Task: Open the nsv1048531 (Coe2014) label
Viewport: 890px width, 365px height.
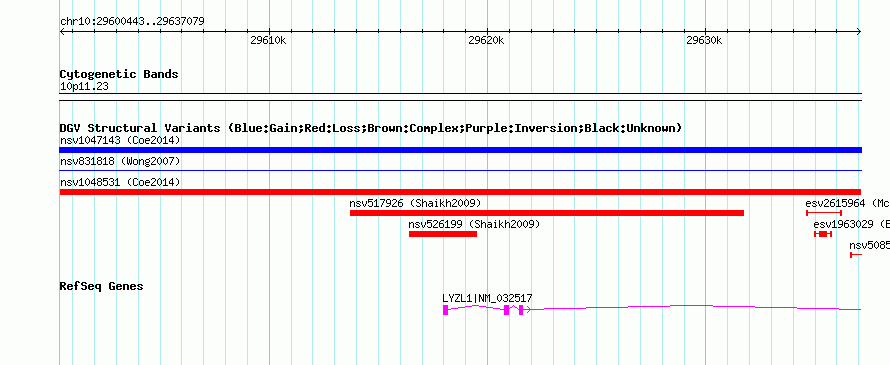Action: (x=120, y=182)
